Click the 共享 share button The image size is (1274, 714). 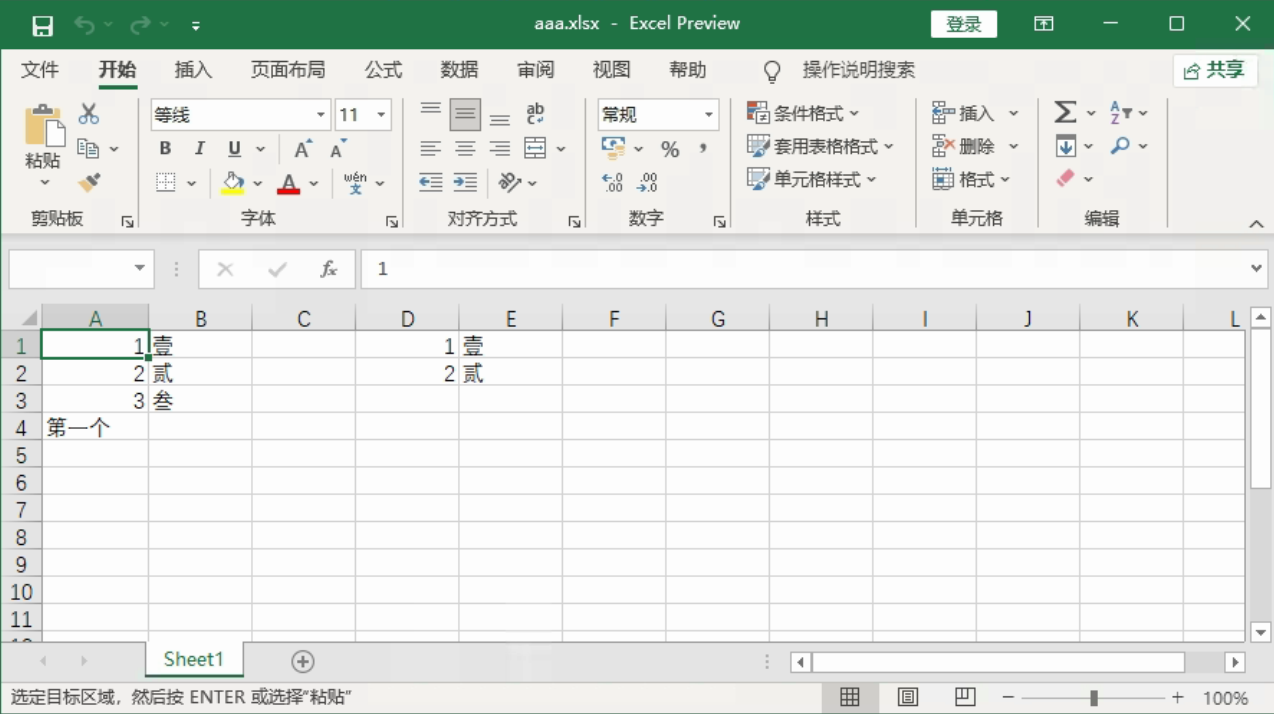(1215, 70)
